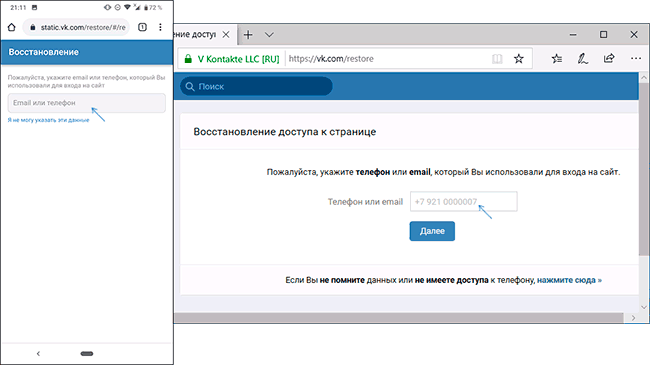The image size is (650, 365).
Task: Click the 'Восстановление' header on mobile page
Action: (44, 52)
